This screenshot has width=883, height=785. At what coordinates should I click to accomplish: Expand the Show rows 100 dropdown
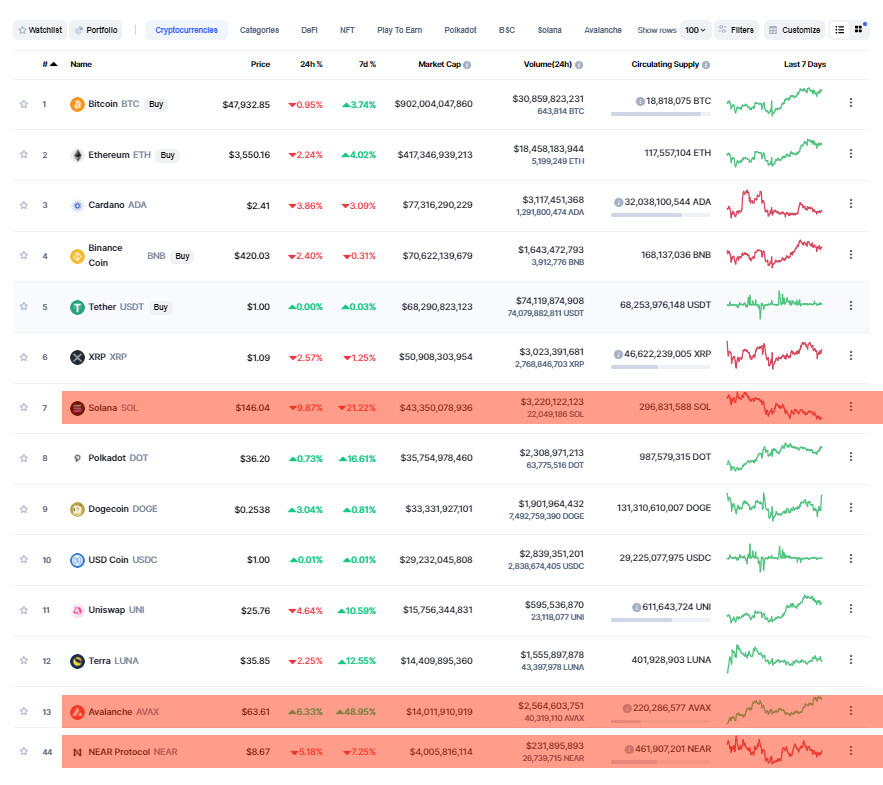[x=695, y=30]
